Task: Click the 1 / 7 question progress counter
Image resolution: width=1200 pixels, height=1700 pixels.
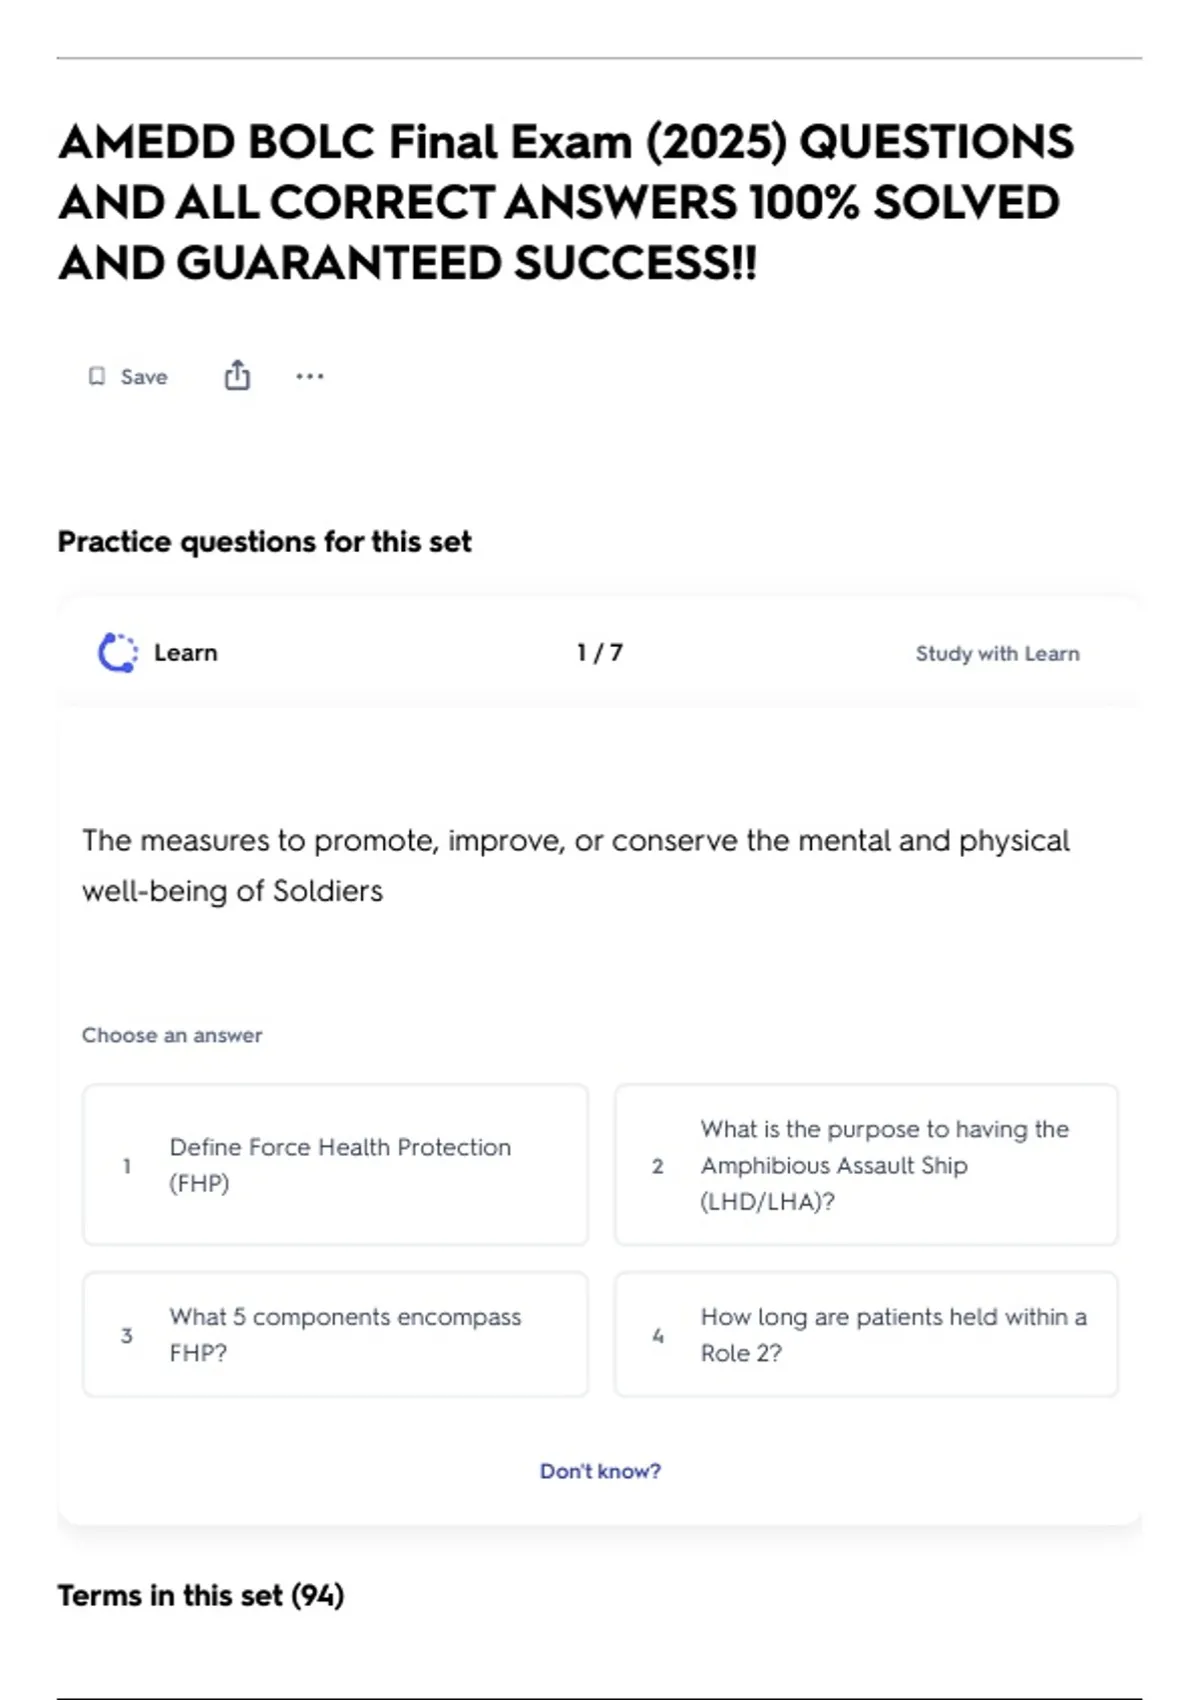Action: pyautogui.click(x=600, y=653)
